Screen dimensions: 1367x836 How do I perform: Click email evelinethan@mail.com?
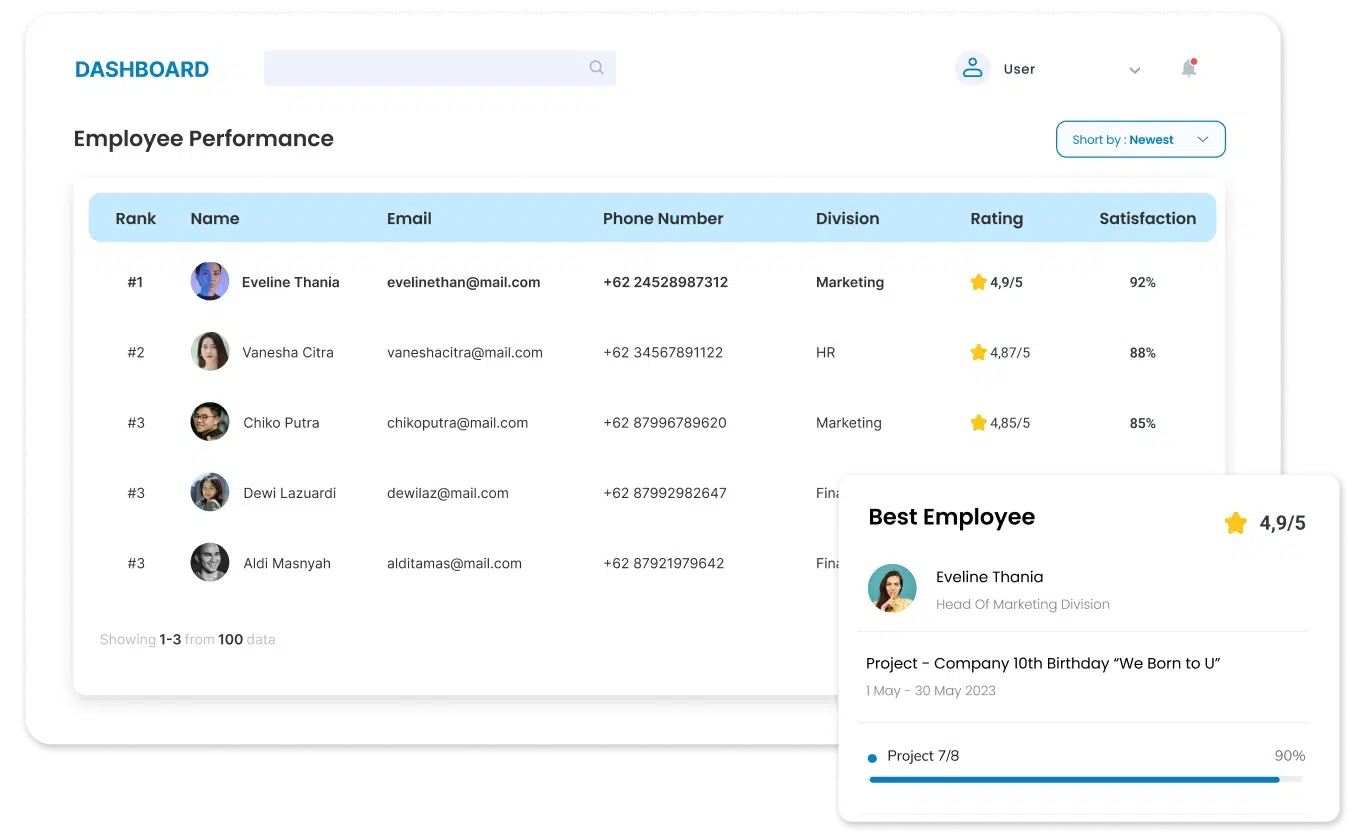[463, 283]
